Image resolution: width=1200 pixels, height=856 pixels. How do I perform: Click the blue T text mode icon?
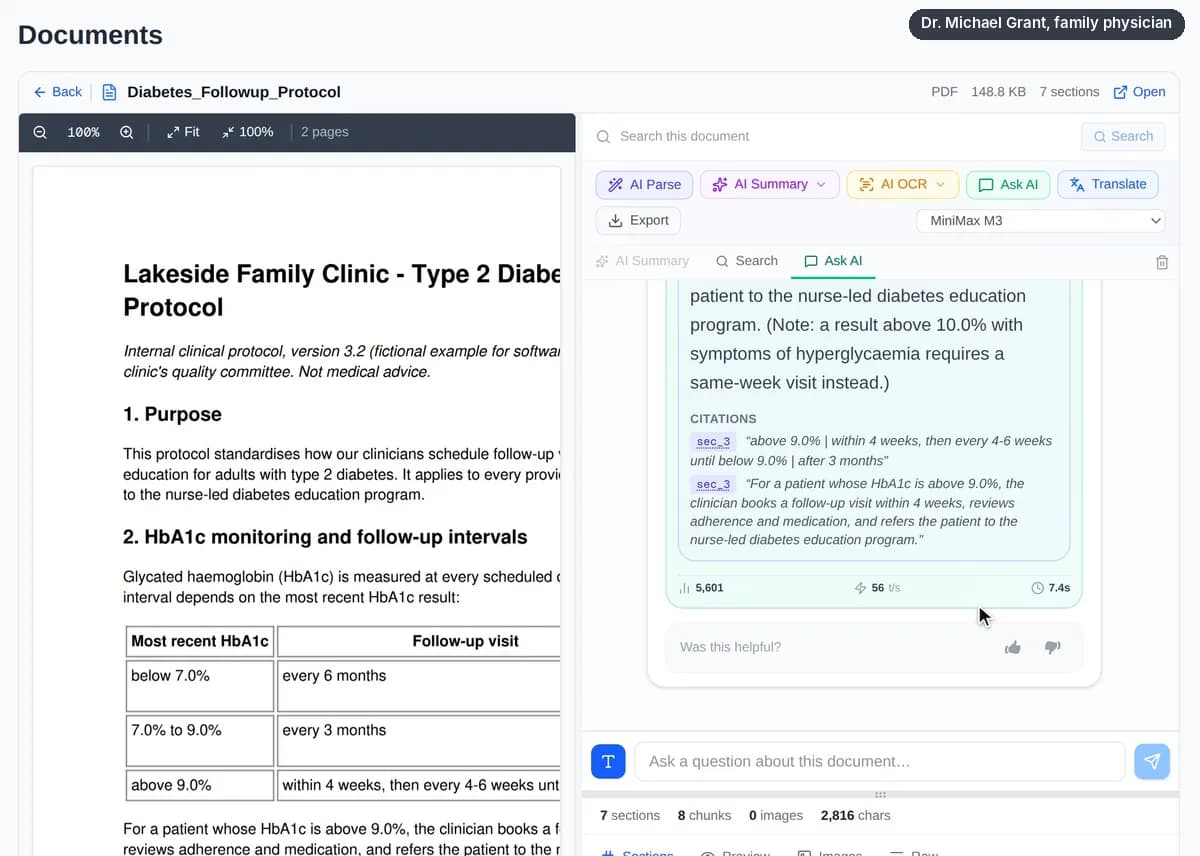pyautogui.click(x=608, y=761)
